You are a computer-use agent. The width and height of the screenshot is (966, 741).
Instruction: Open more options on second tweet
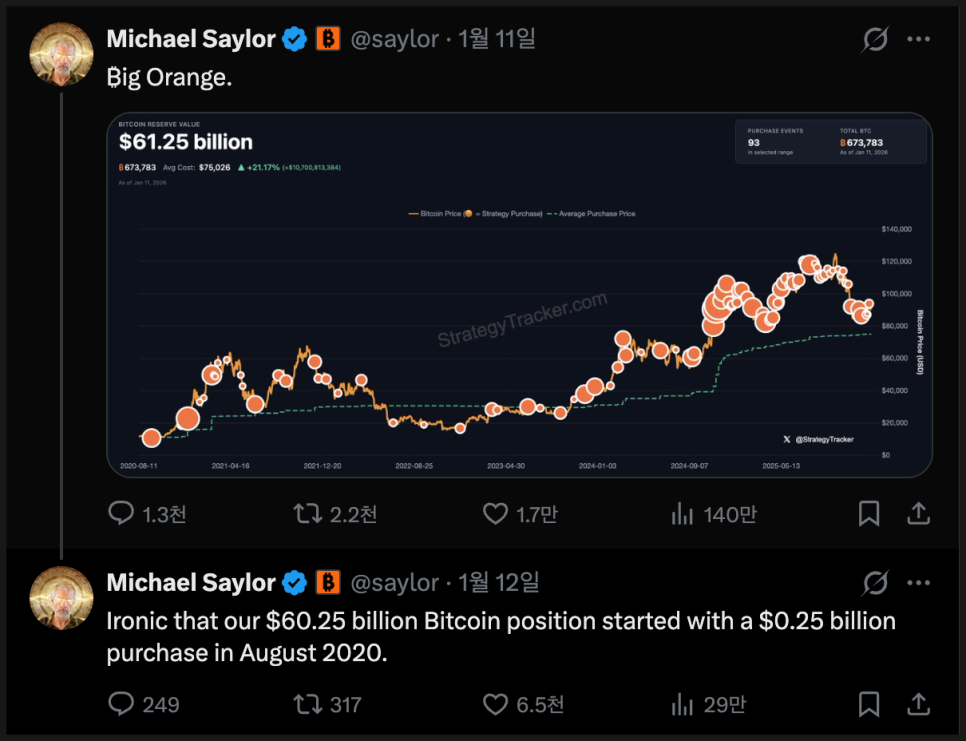tap(918, 582)
